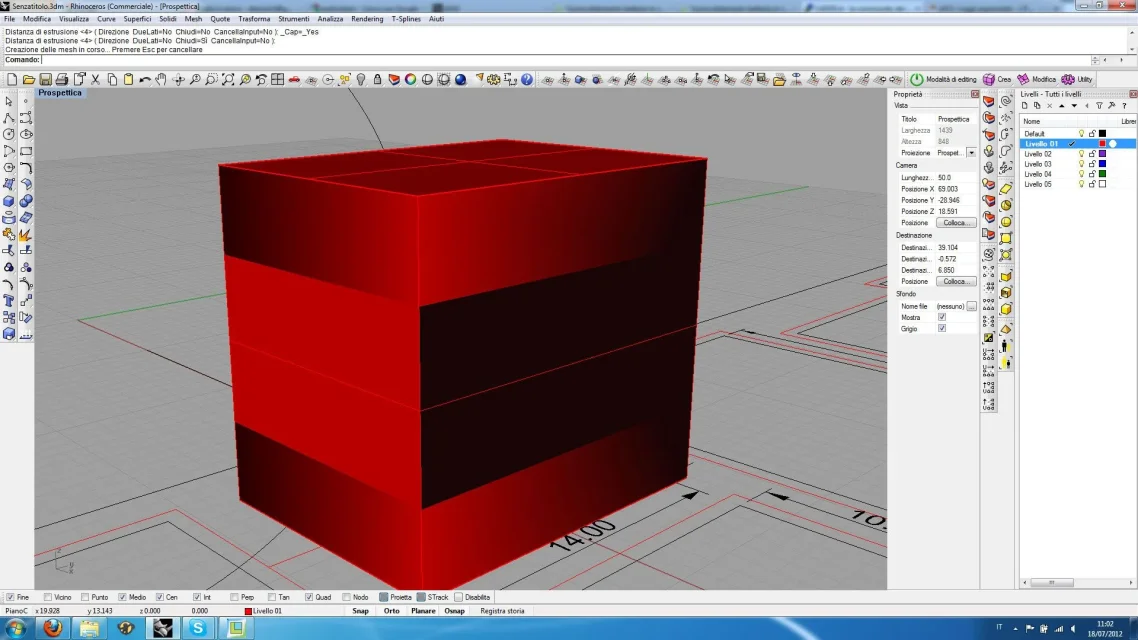The height and width of the screenshot is (640, 1138).
Task: Toggle the Quad osnap checkbox
Action: [308, 597]
